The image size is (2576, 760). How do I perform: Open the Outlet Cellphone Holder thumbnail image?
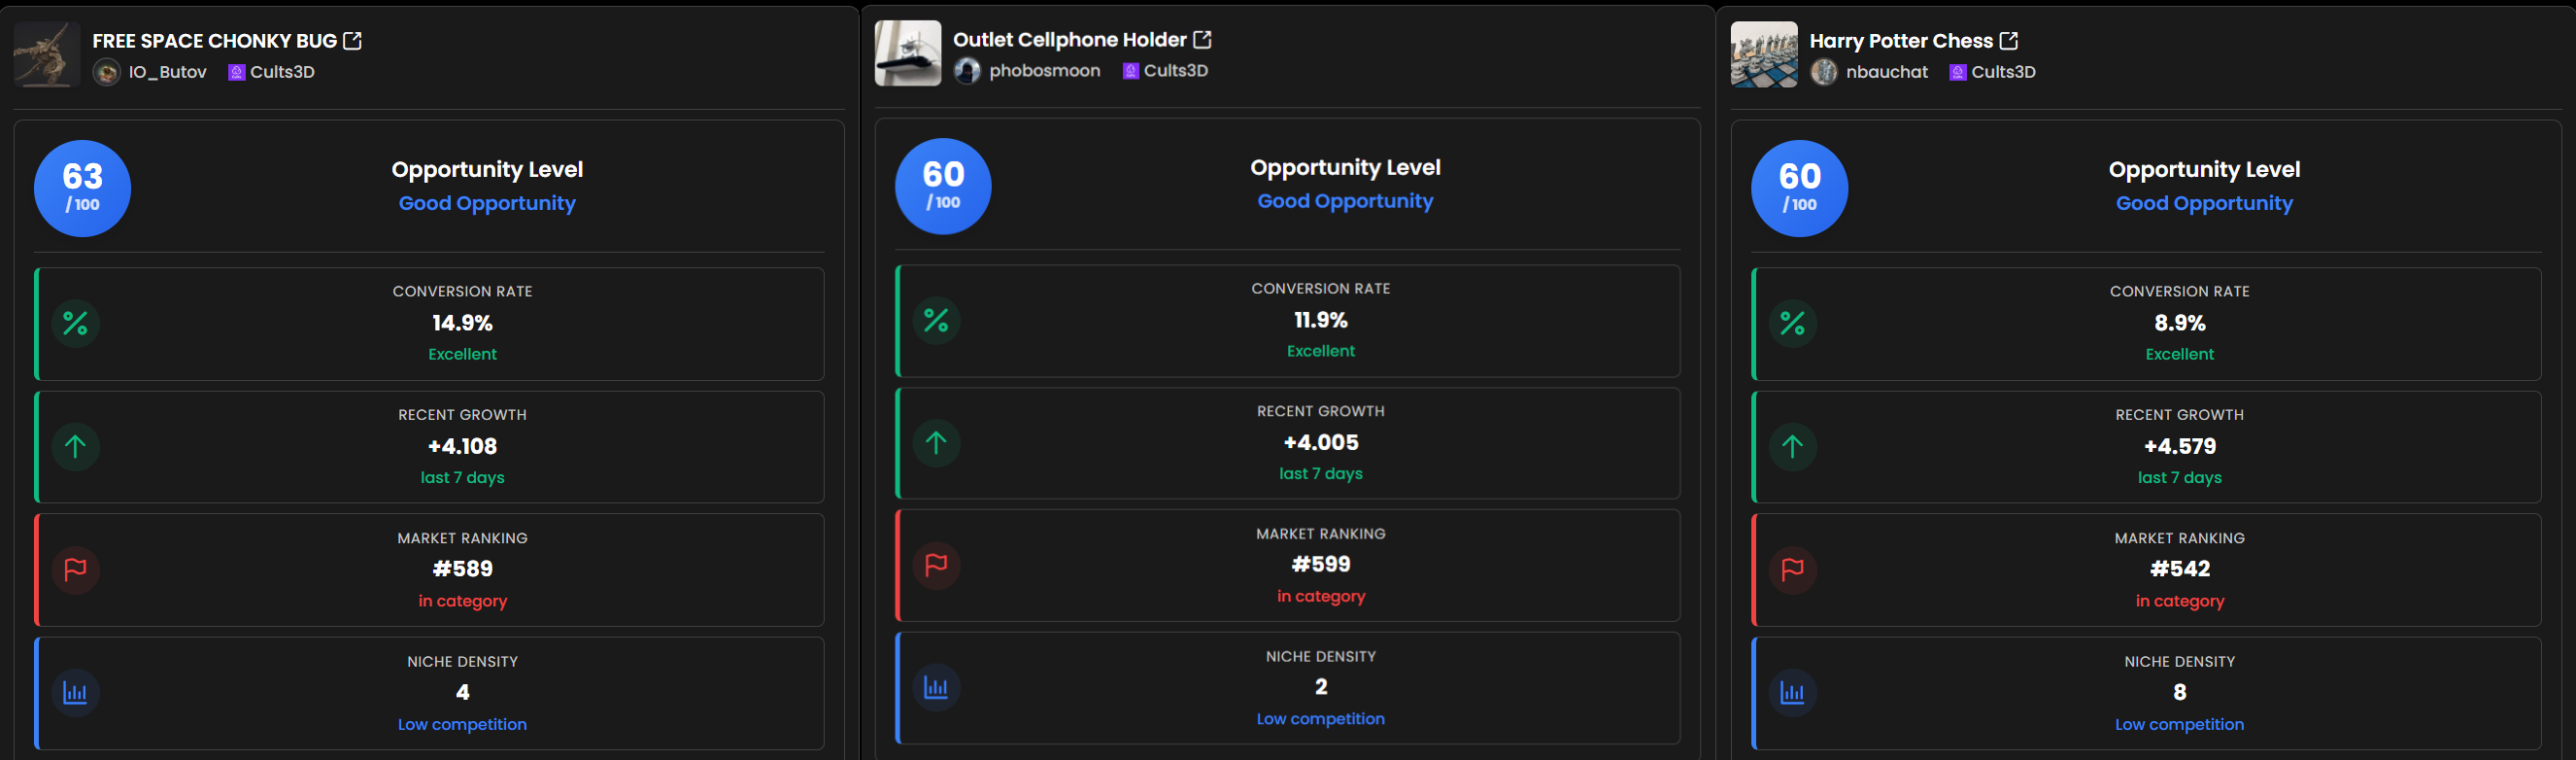907,54
